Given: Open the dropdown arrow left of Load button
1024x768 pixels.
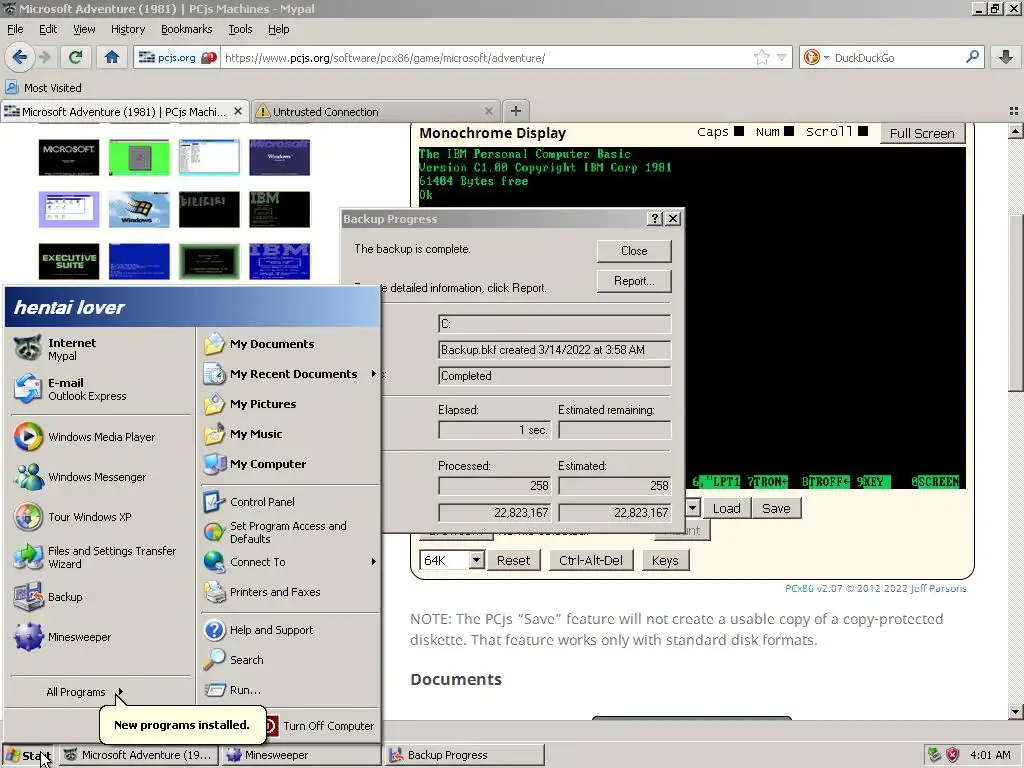Looking at the screenshot, I should click(x=693, y=508).
